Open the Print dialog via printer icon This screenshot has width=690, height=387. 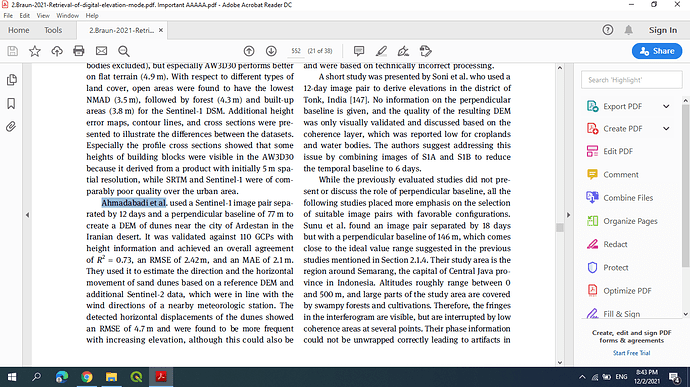click(79, 51)
